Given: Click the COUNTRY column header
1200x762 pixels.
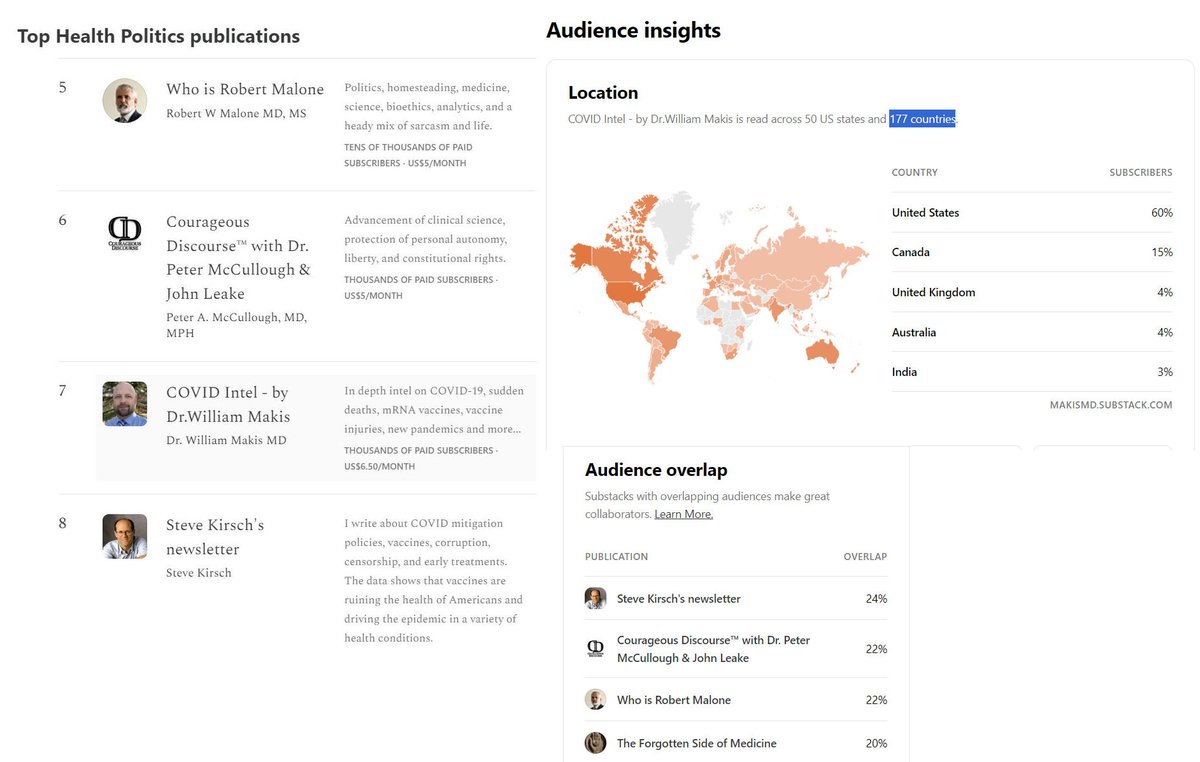Looking at the screenshot, I should pyautogui.click(x=915, y=173).
